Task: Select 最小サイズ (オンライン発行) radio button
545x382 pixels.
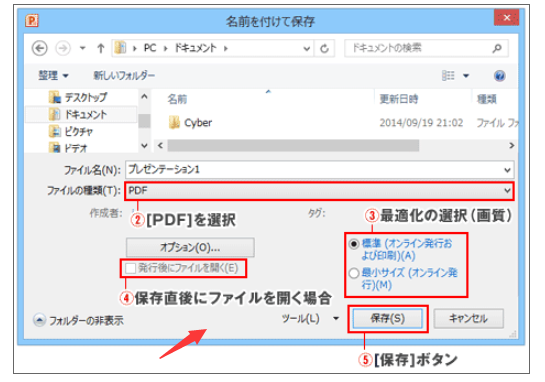Action: (x=354, y=274)
